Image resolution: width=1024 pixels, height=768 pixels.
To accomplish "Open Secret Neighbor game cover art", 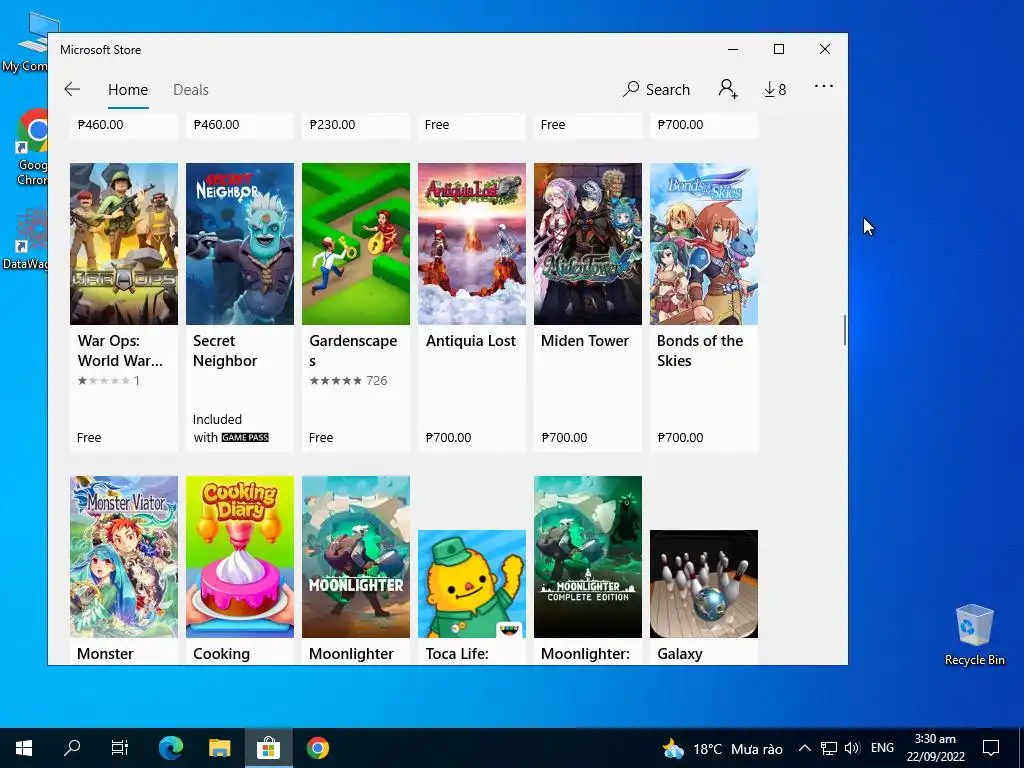I will (x=240, y=244).
